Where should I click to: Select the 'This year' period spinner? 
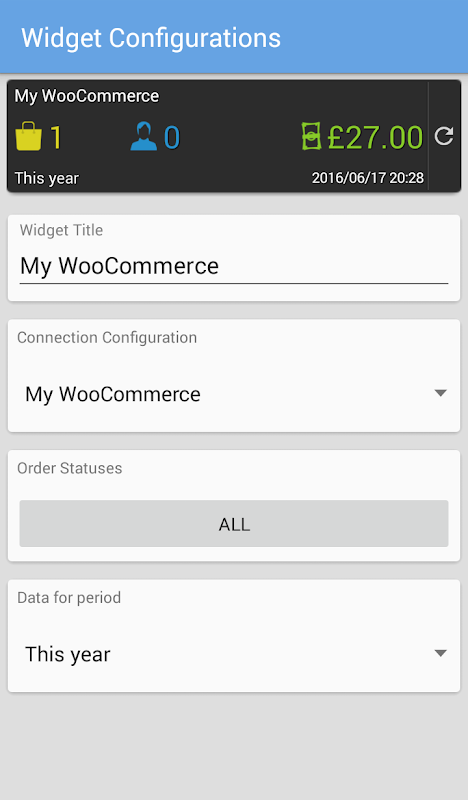point(234,654)
